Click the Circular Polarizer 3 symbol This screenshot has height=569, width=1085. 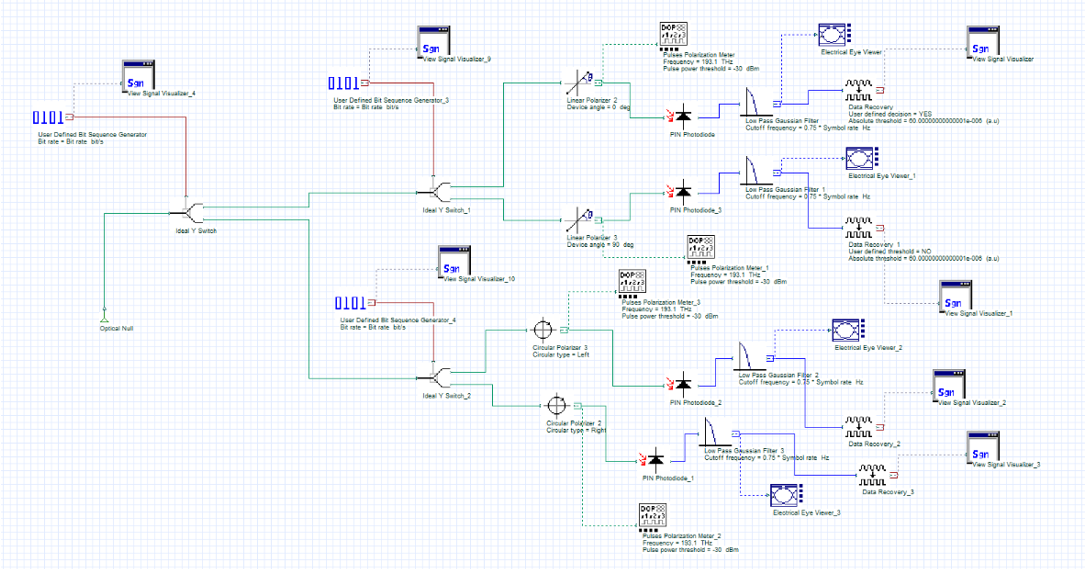click(543, 328)
